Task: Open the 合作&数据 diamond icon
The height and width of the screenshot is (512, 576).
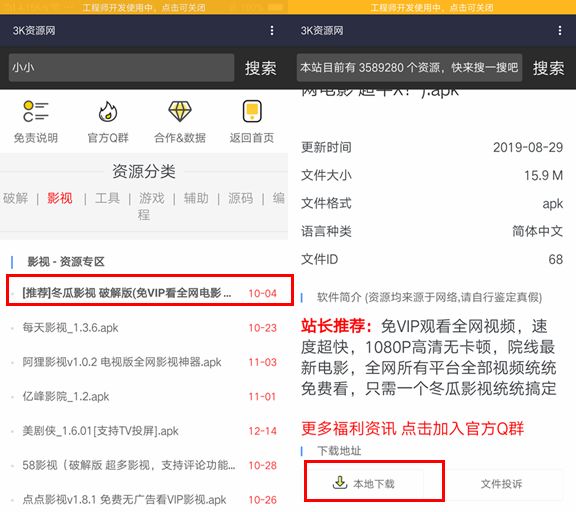Action: pos(180,111)
